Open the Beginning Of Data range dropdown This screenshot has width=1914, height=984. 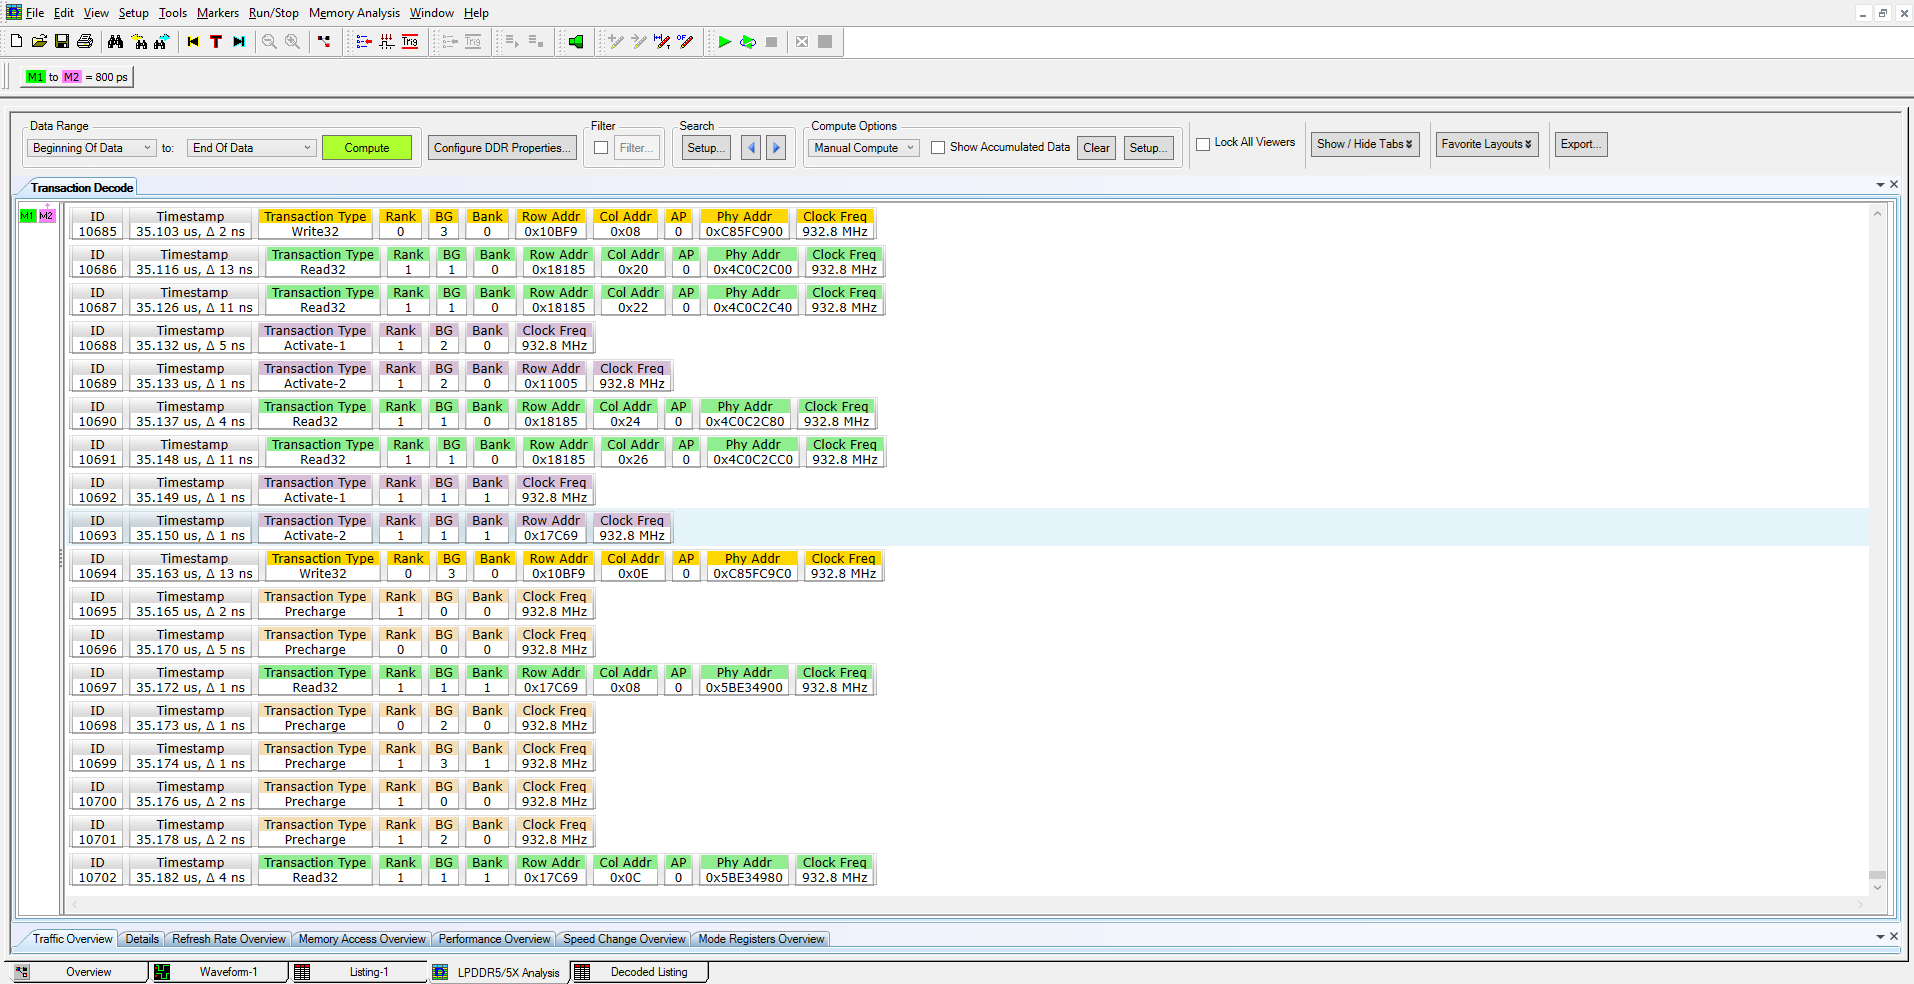pyautogui.click(x=92, y=148)
